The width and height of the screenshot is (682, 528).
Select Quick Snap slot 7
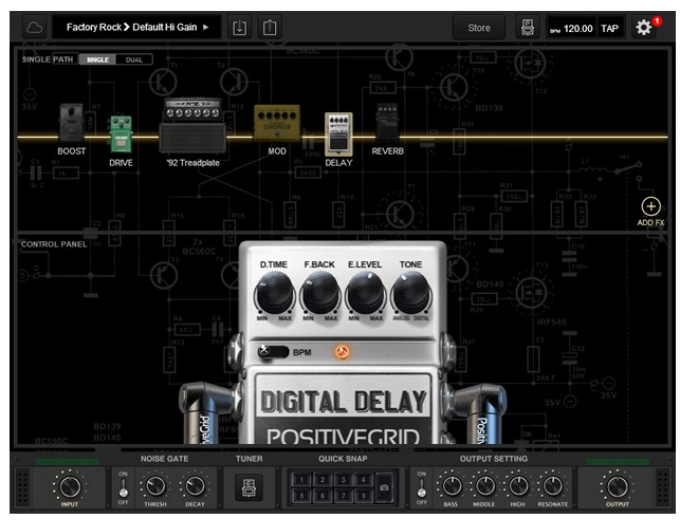point(343,495)
